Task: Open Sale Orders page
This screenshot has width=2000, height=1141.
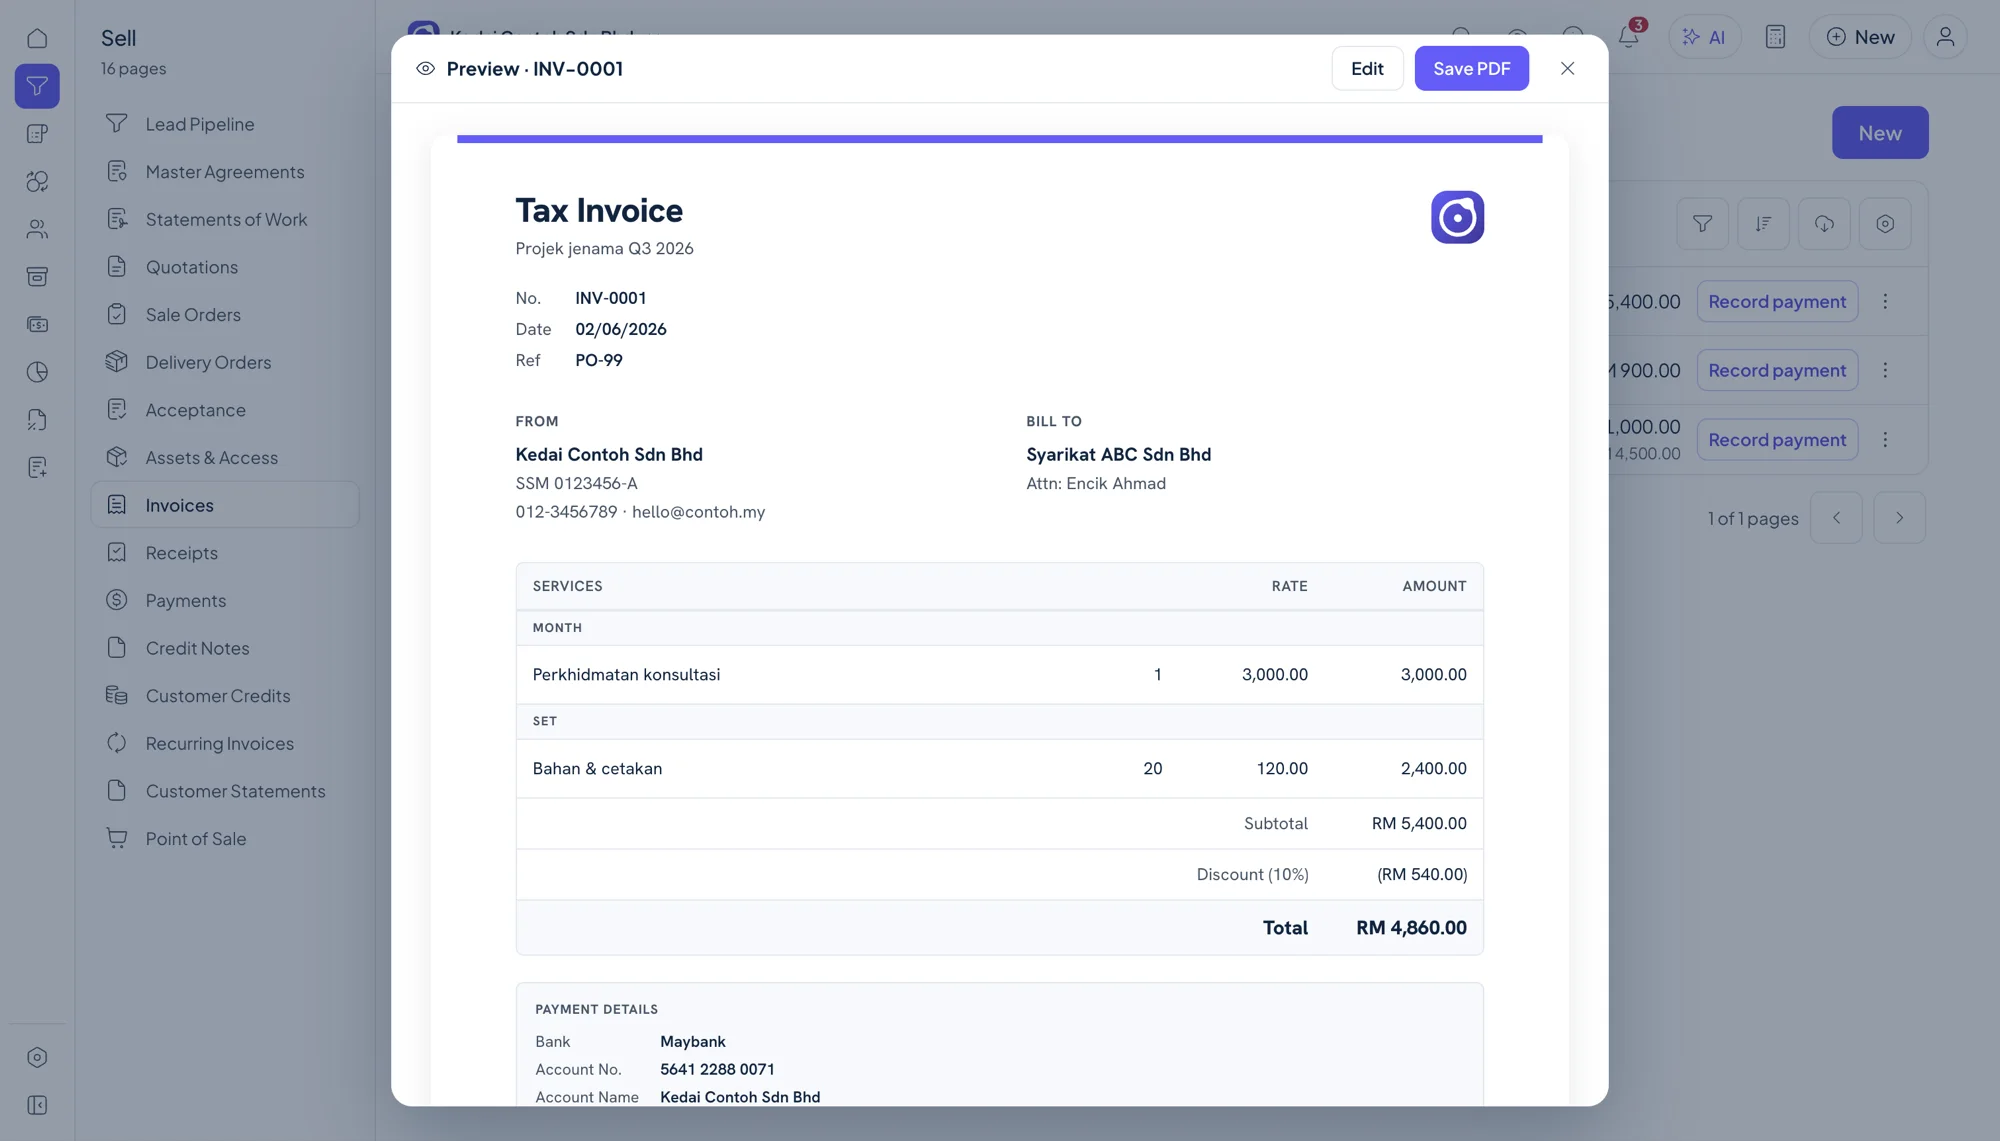Action: (x=225, y=315)
